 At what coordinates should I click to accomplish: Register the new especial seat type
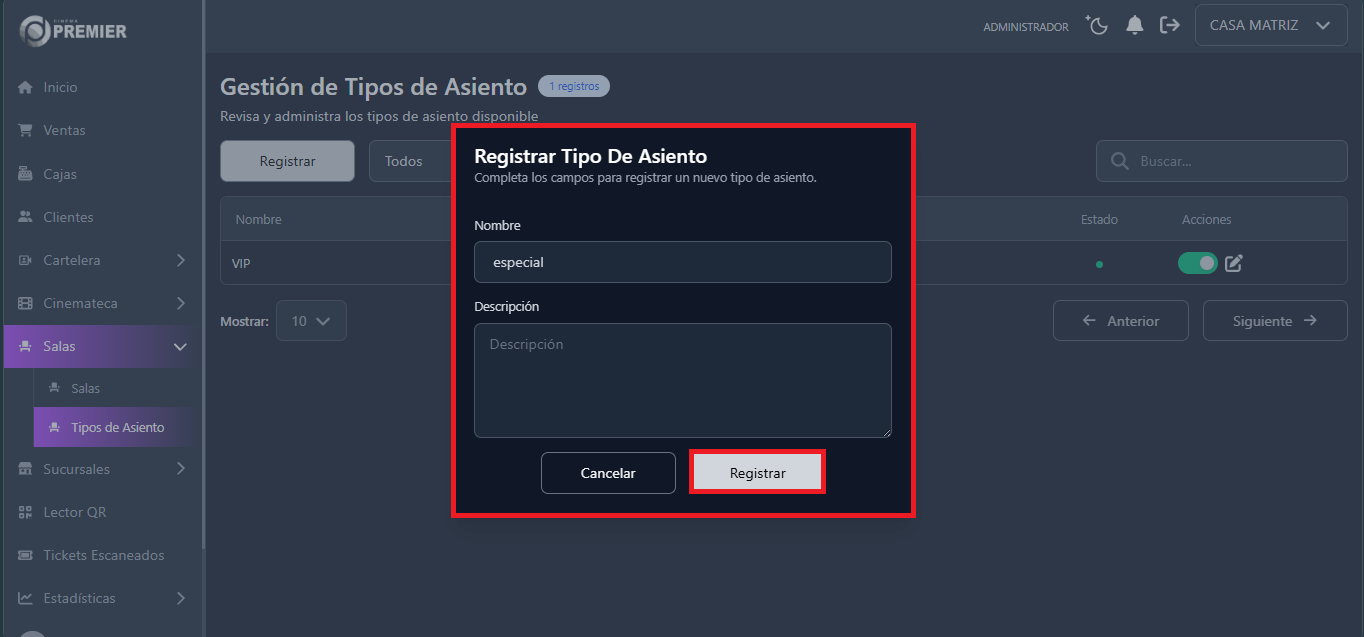757,471
